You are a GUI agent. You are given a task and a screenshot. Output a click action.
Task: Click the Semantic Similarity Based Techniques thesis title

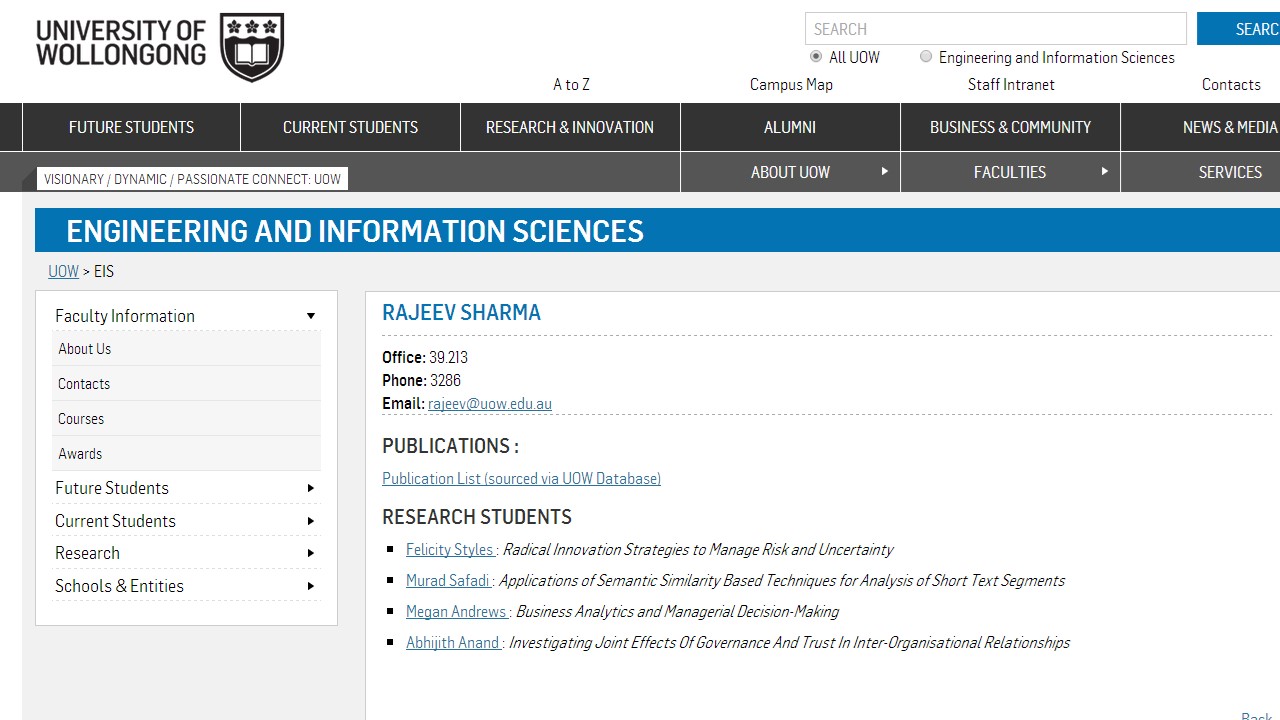782,581
